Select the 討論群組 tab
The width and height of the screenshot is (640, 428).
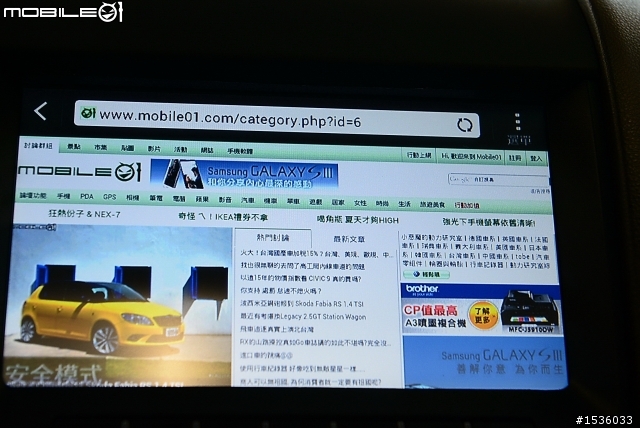[38, 146]
